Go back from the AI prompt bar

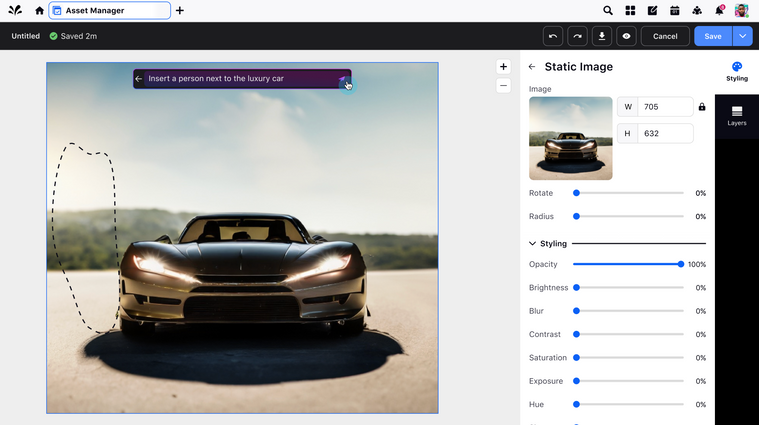138,78
